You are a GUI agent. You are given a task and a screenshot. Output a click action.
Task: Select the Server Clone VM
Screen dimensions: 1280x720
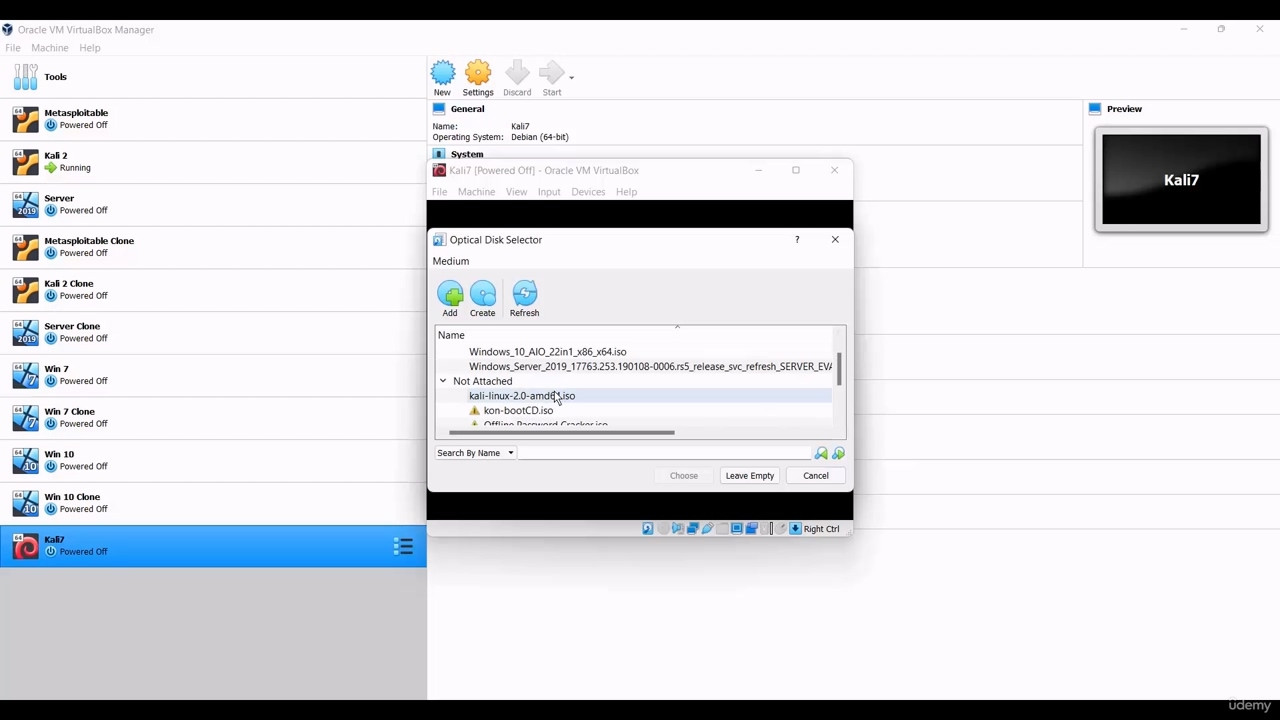213,332
